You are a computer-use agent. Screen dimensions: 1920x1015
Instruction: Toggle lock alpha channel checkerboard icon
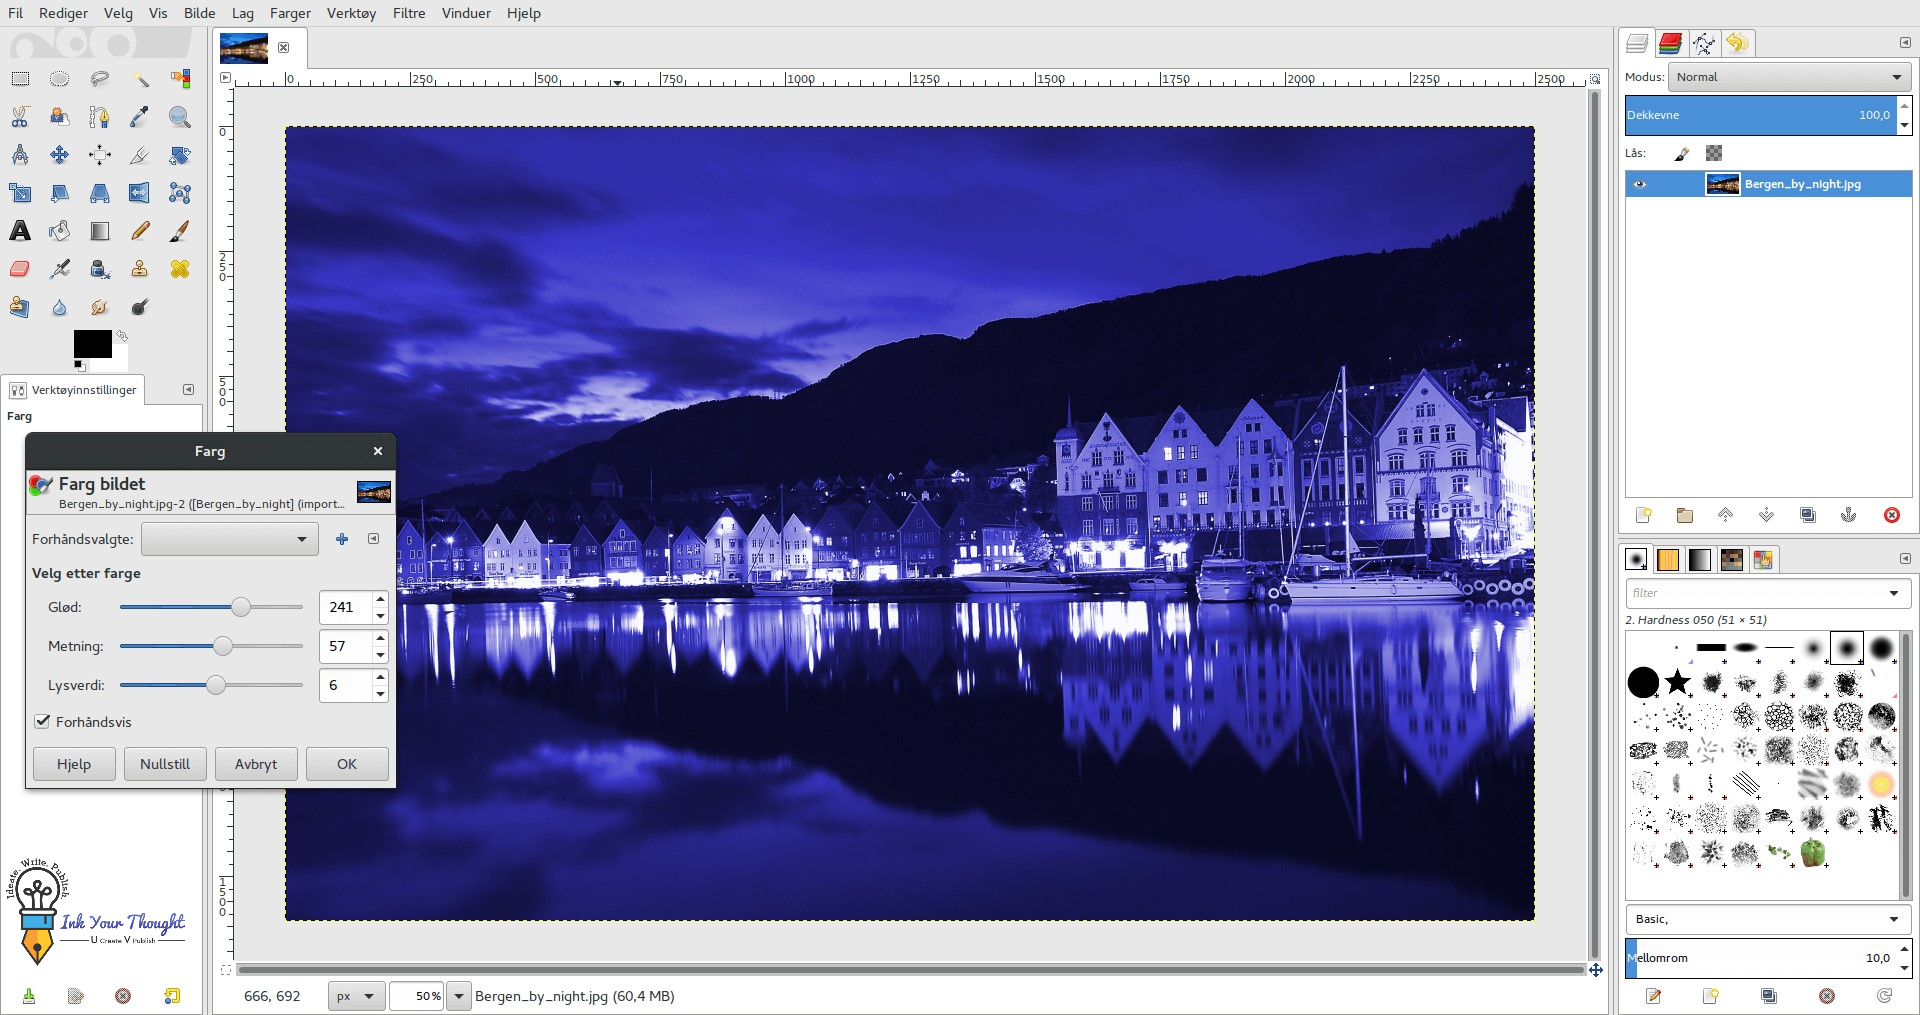click(x=1714, y=153)
